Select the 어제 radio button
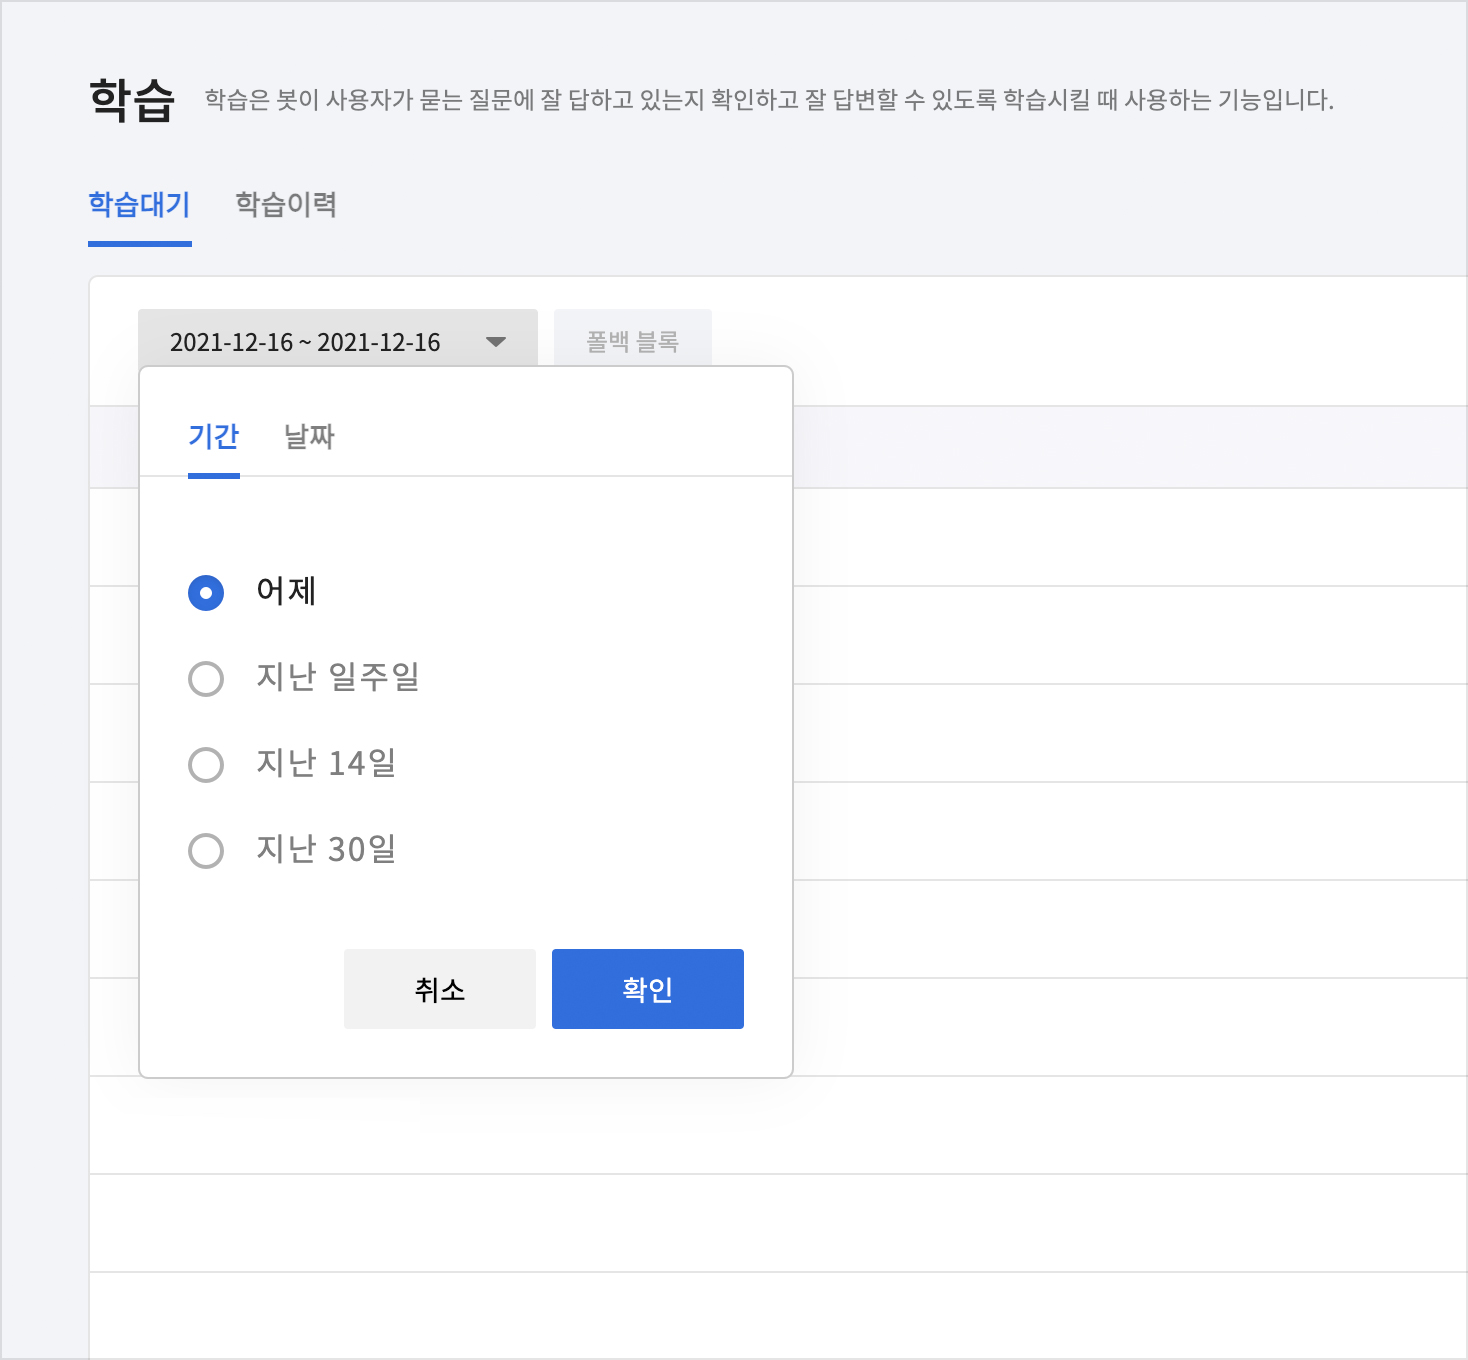 click(x=206, y=593)
